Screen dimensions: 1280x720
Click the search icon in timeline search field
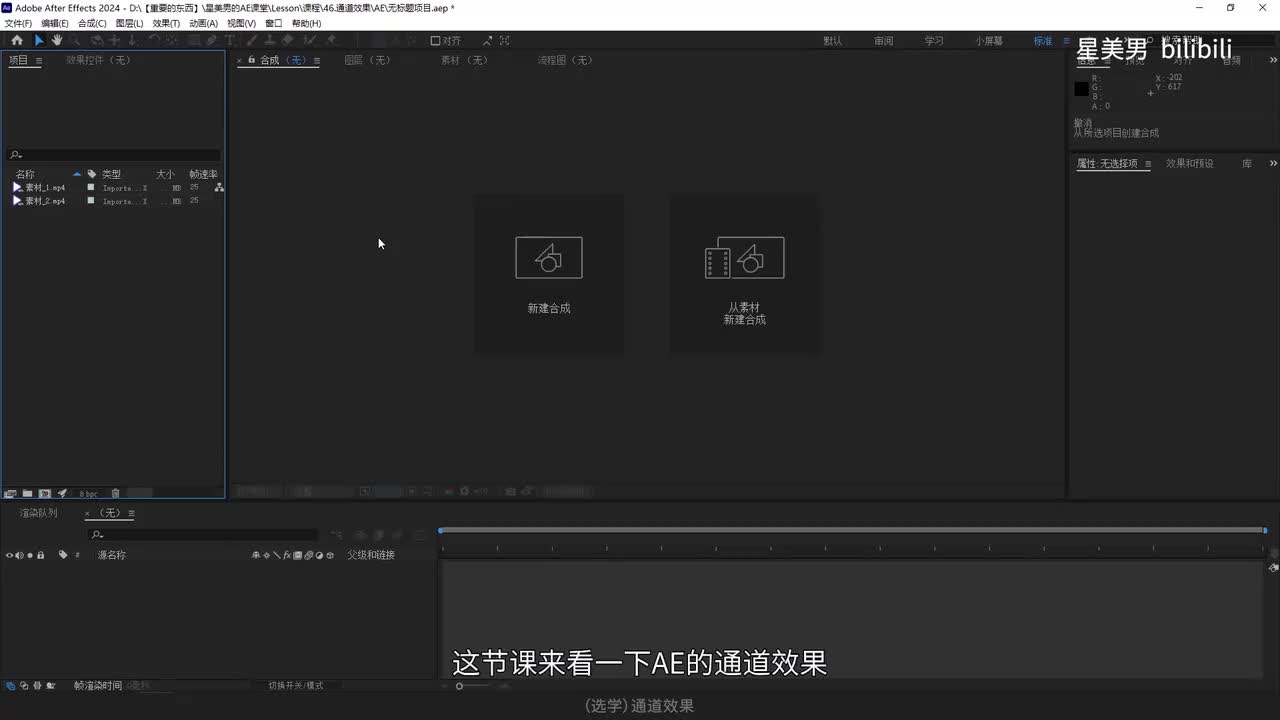tap(97, 535)
